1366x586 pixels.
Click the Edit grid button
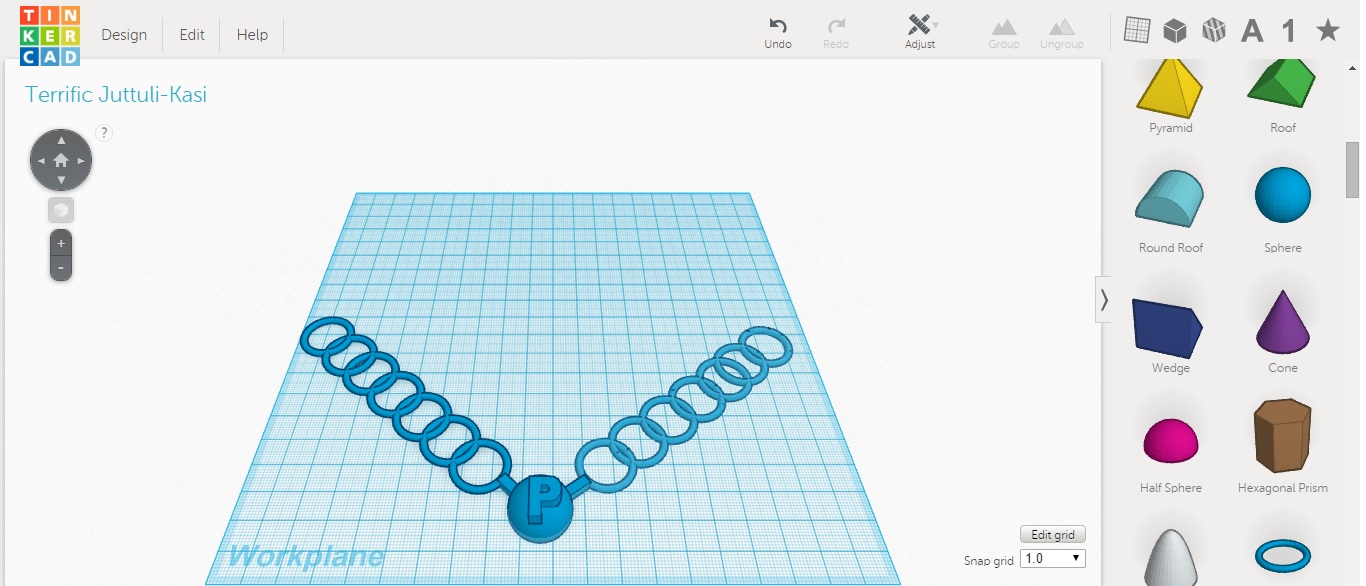pyautogui.click(x=1053, y=535)
